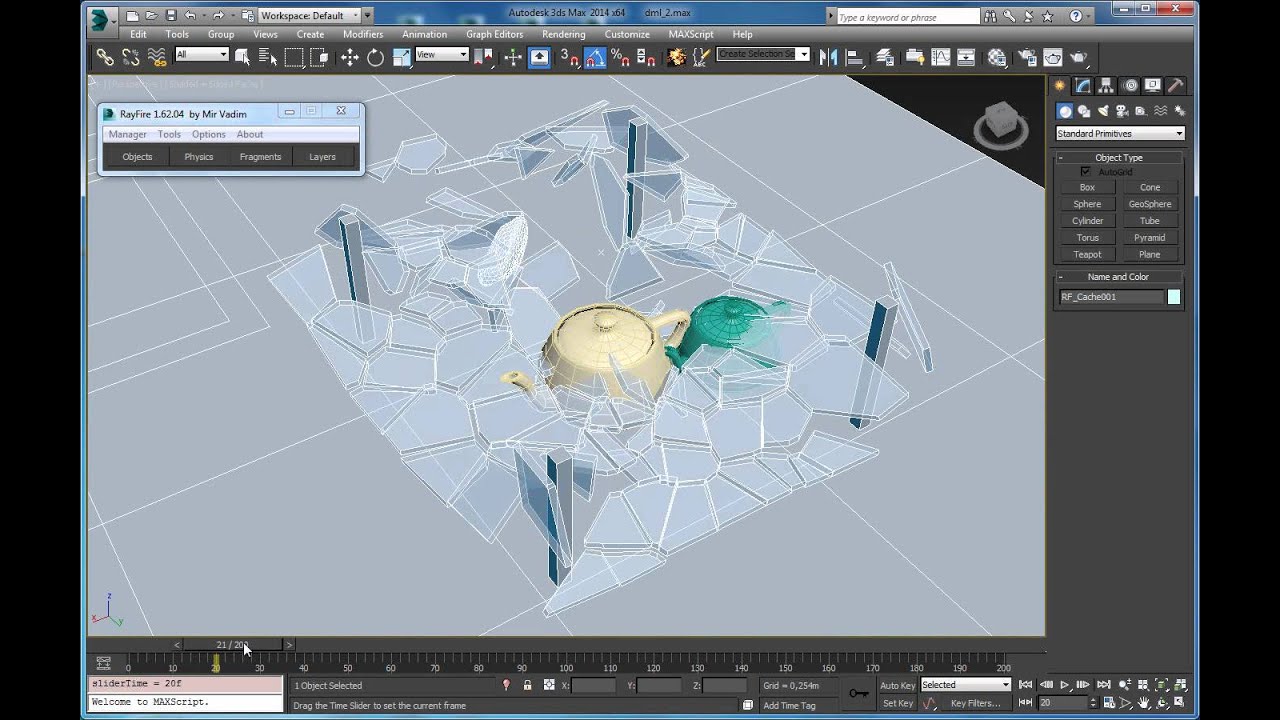Screen dimensions: 1280x720
Task: Click the Mirror tool icon
Action: 828,57
